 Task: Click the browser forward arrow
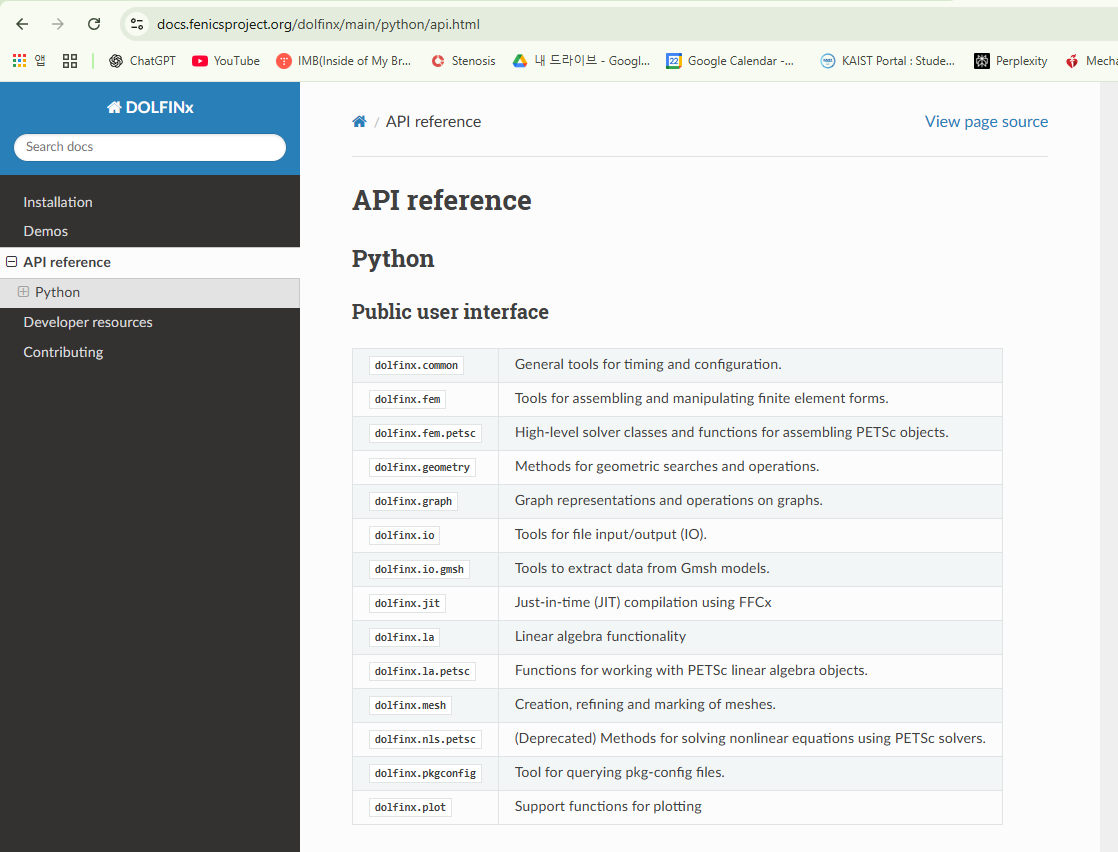(x=58, y=24)
